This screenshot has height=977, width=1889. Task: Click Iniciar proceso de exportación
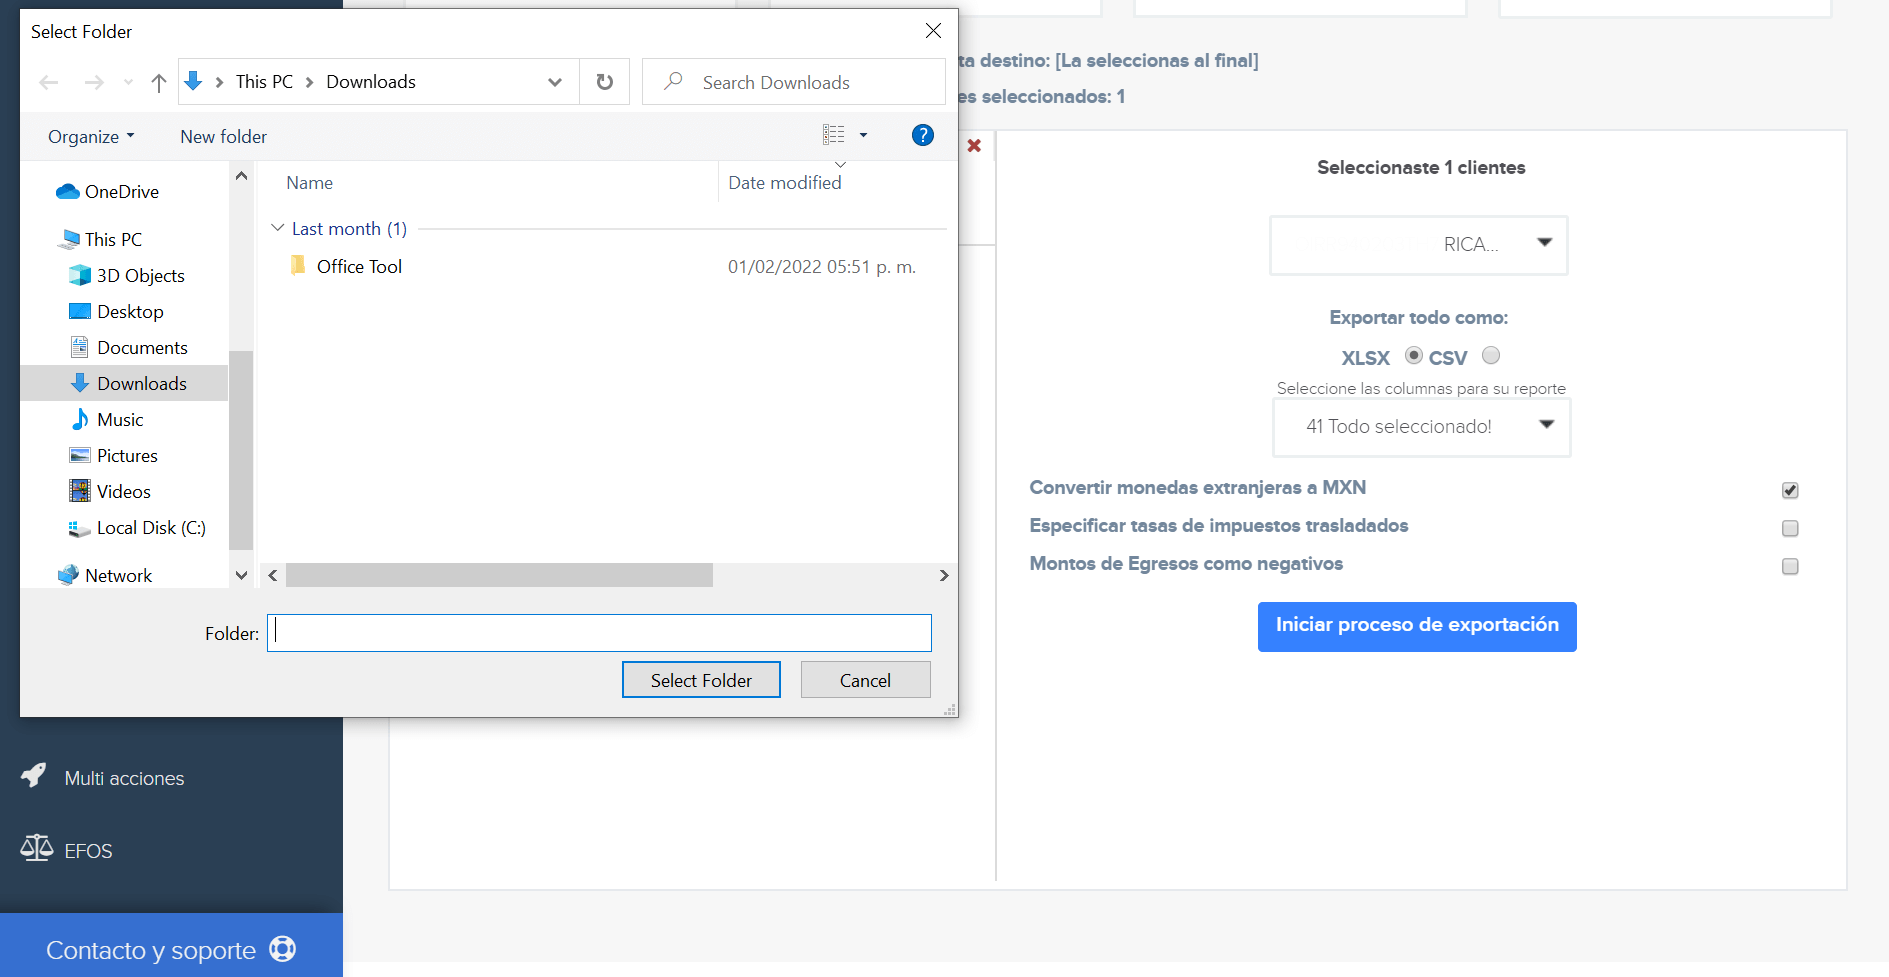point(1417,626)
